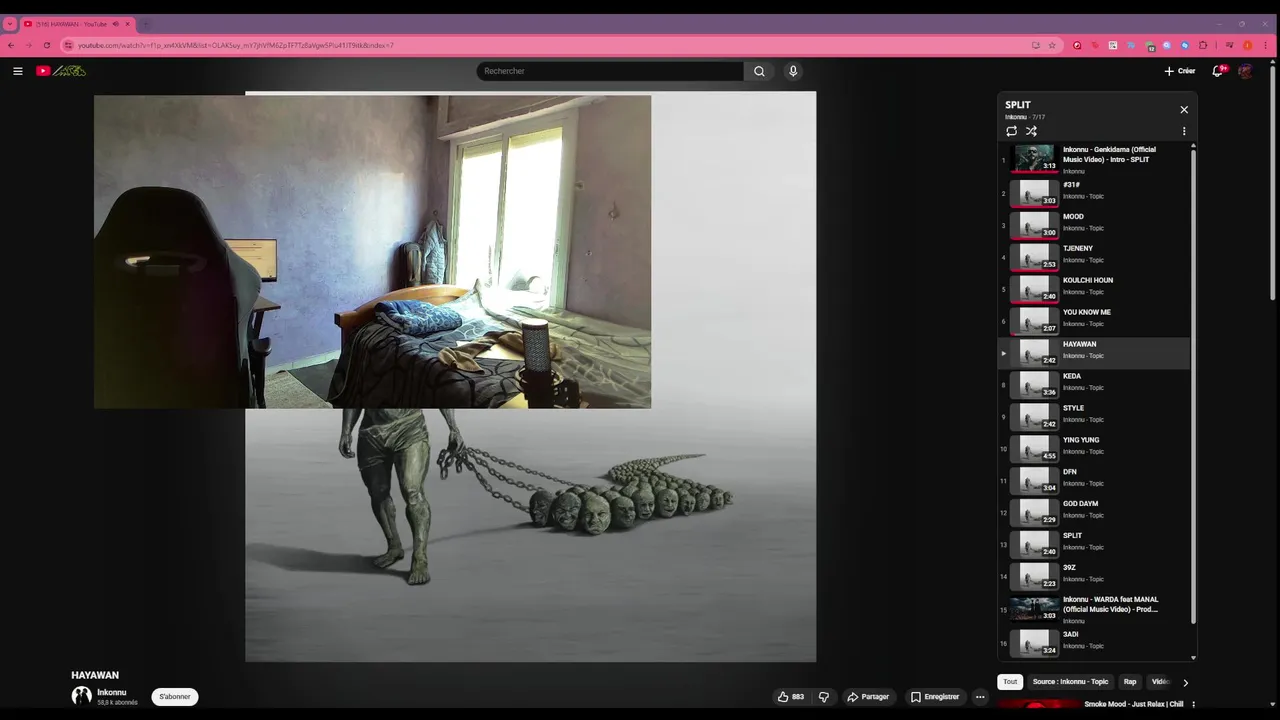Viewport: 1280px width, 720px height.
Task: Play the STYLE track
Action: click(x=1094, y=416)
